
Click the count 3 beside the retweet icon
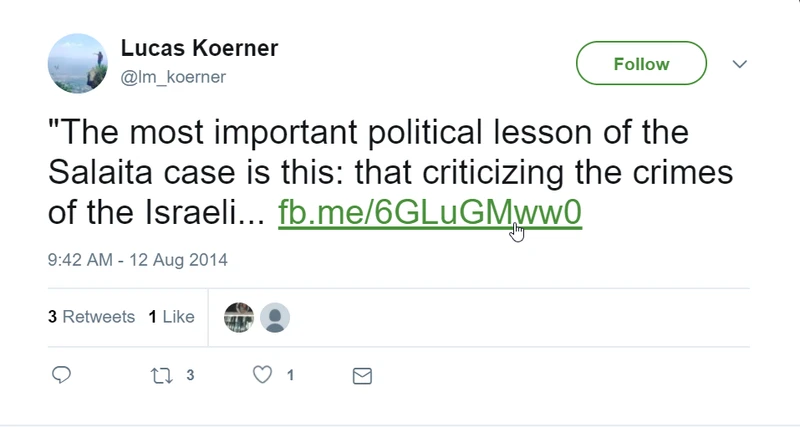point(190,375)
